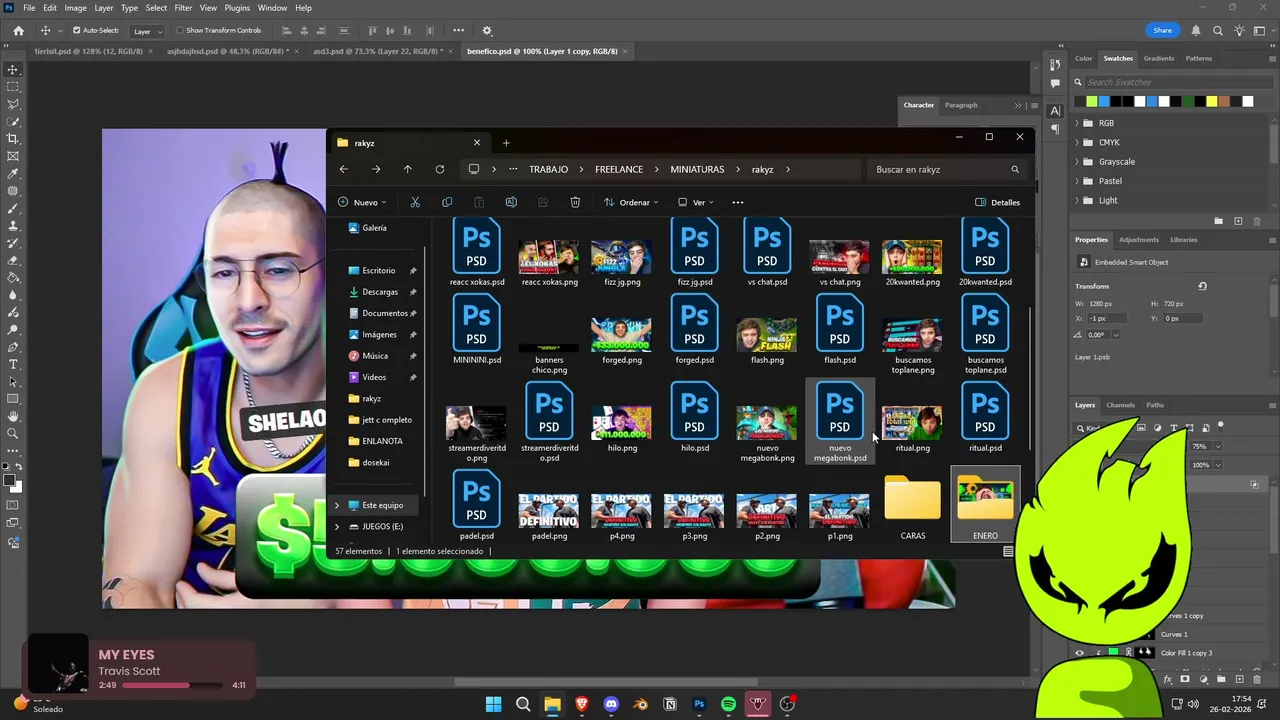Image resolution: width=1280 pixels, height=720 pixels.
Task: Toggle visibility of Color Fill 1 copy 3 layer
Action: pyautogui.click(x=1079, y=653)
